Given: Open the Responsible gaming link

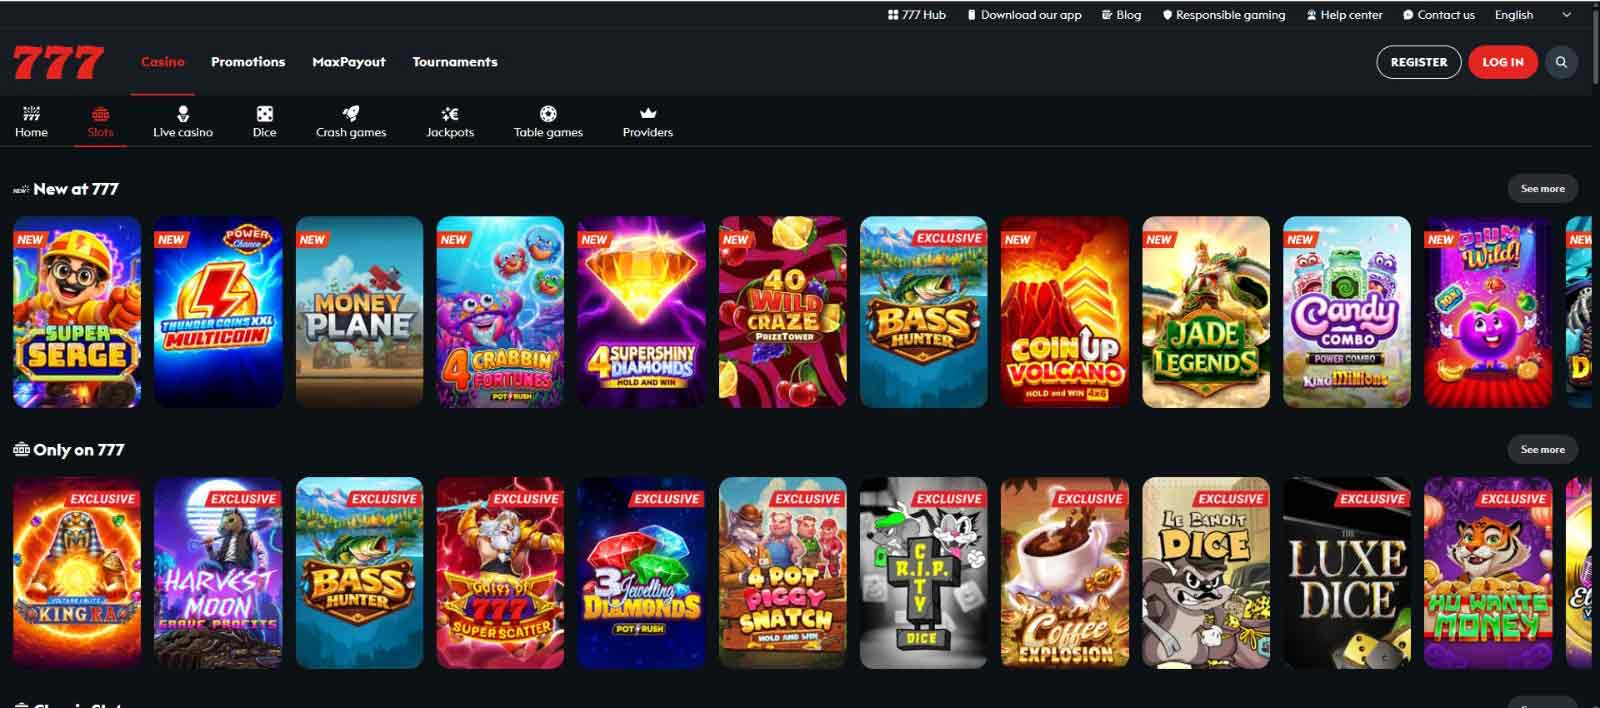Looking at the screenshot, I should pos(1231,15).
